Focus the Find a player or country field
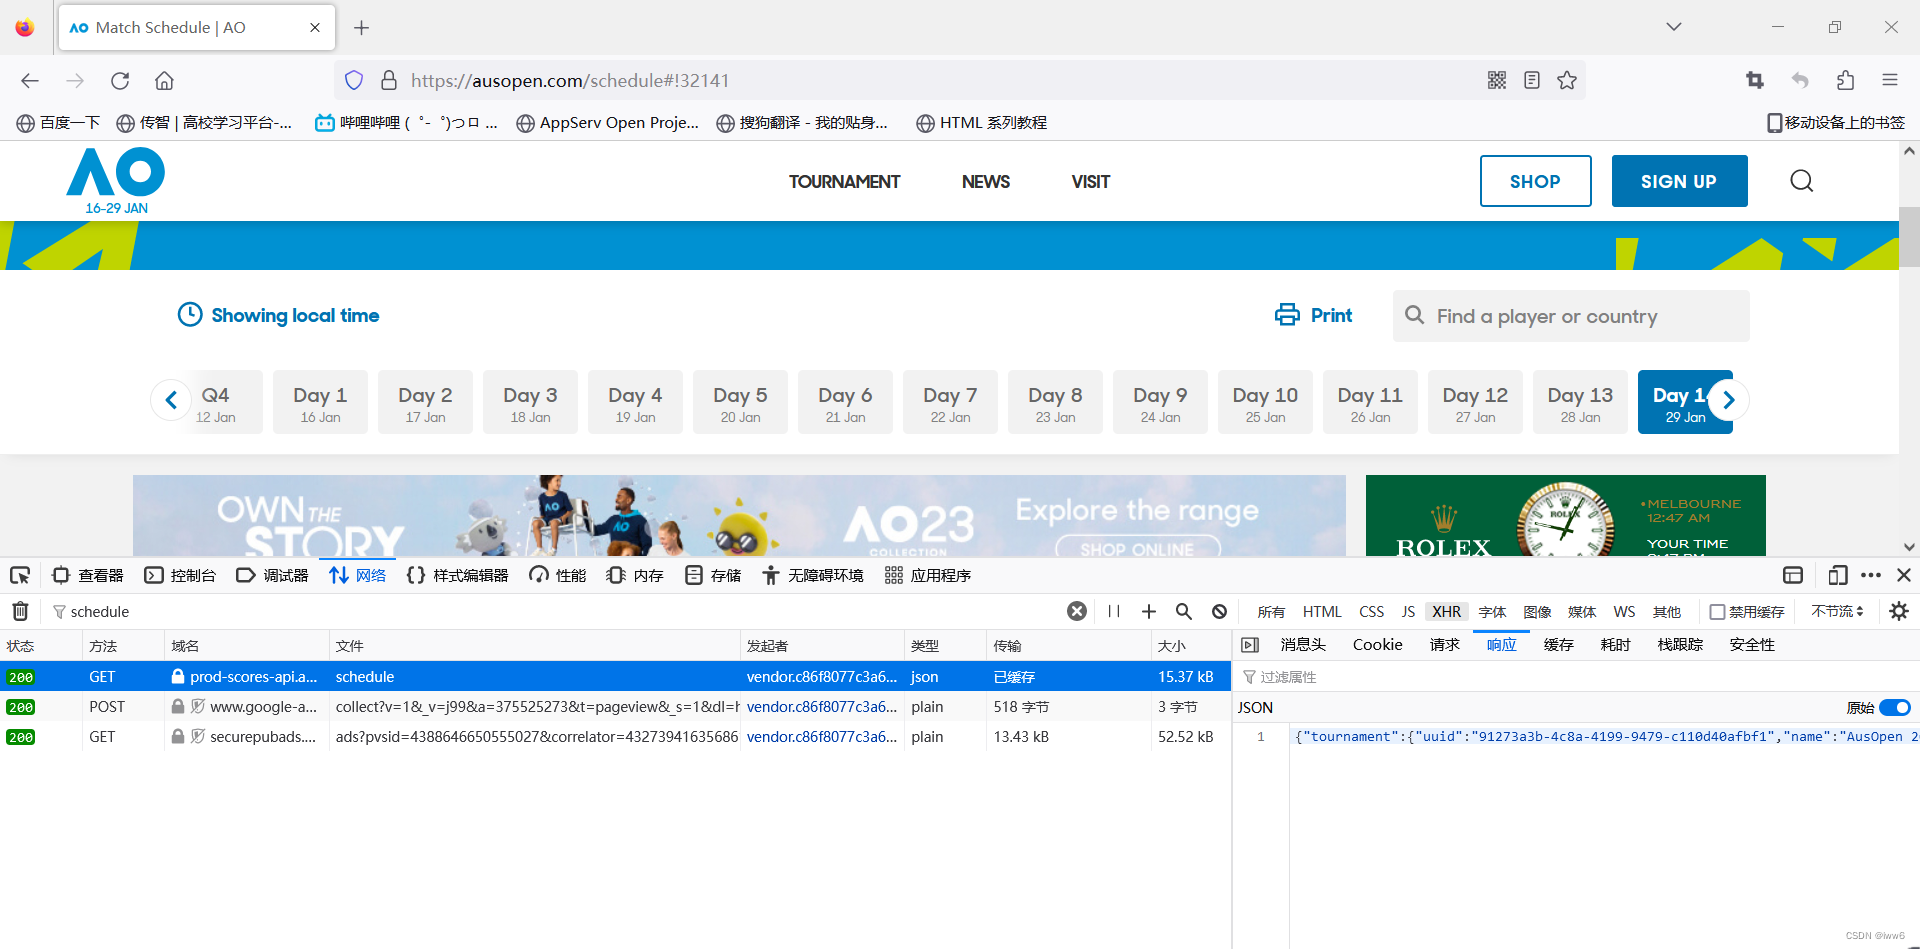Viewport: 1920px width, 949px height. [x=1571, y=316]
